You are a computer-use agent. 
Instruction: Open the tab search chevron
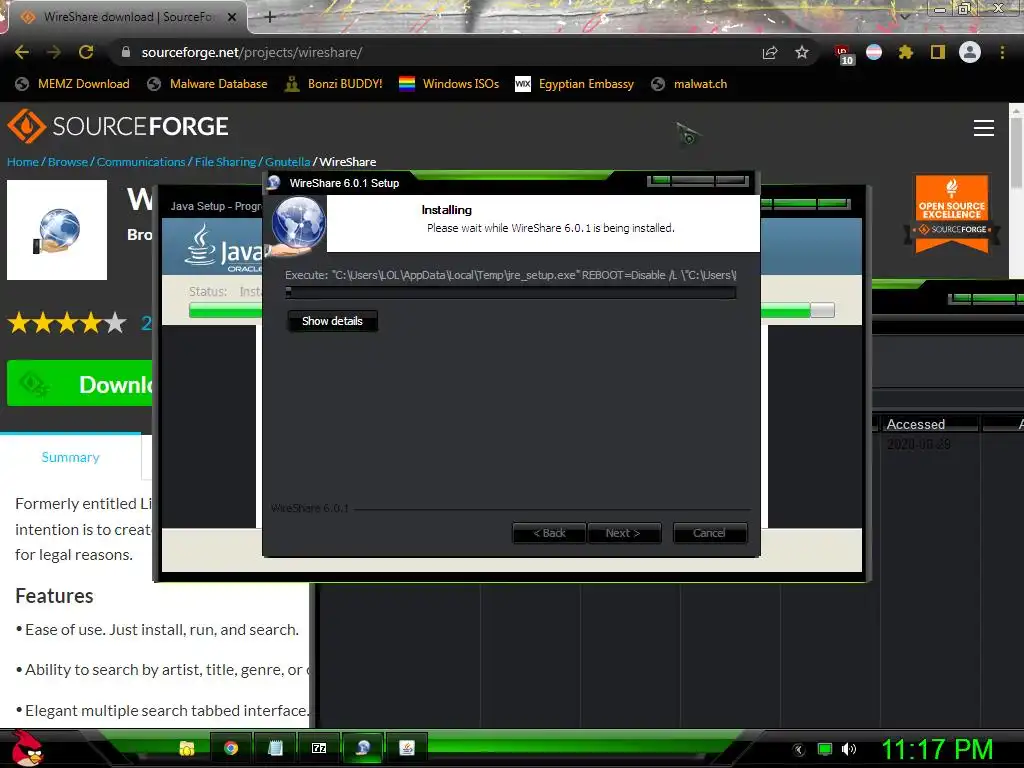click(x=905, y=16)
